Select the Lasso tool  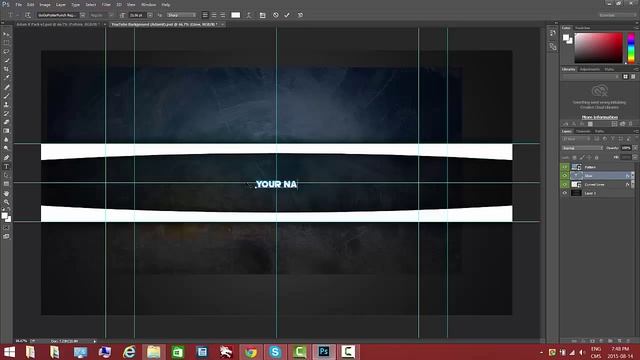click(x=7, y=51)
